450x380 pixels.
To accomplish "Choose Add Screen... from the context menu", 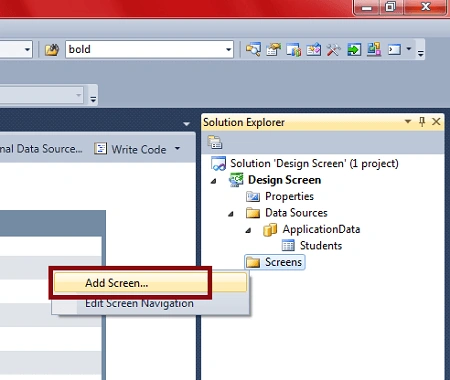I will pos(150,283).
